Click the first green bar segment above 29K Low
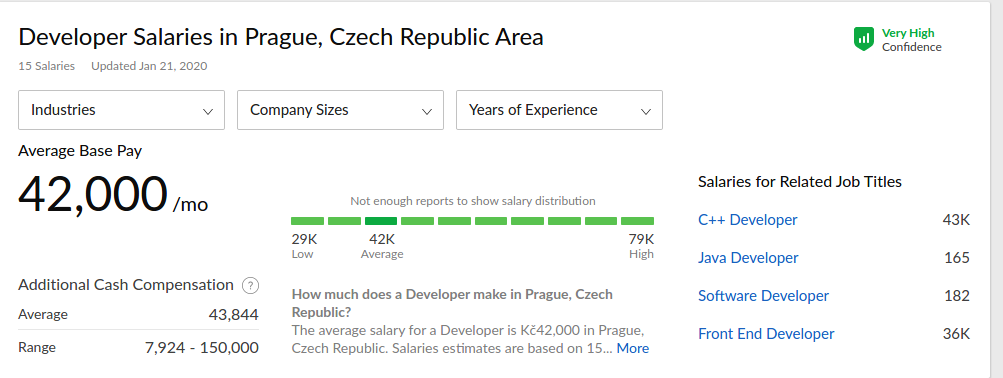Viewport: 1003px width, 378px height. pyautogui.click(x=307, y=221)
